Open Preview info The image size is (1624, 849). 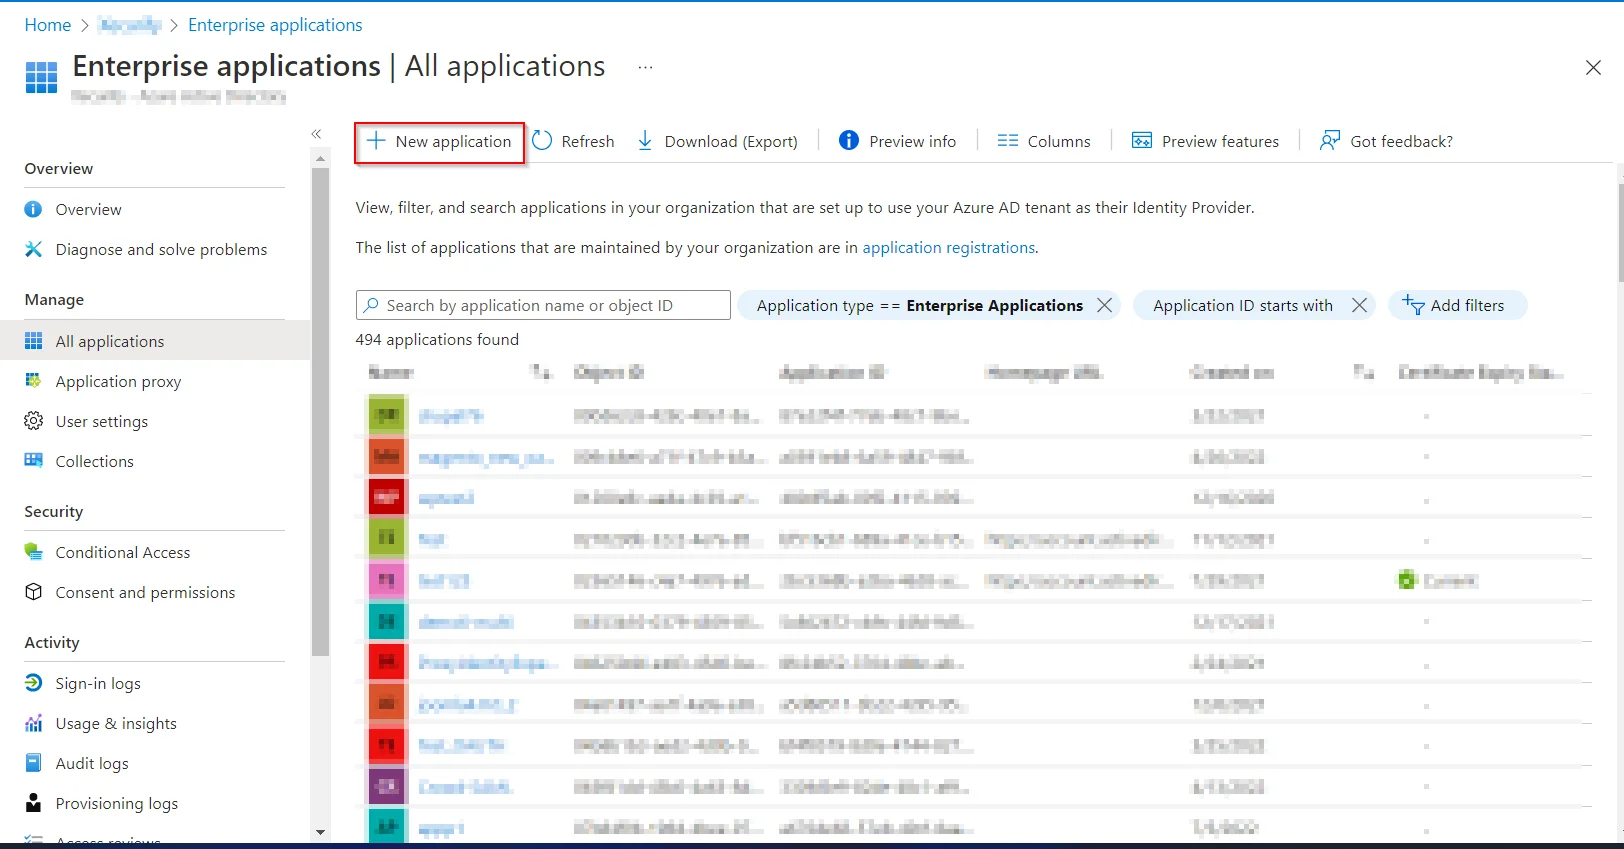tap(898, 141)
